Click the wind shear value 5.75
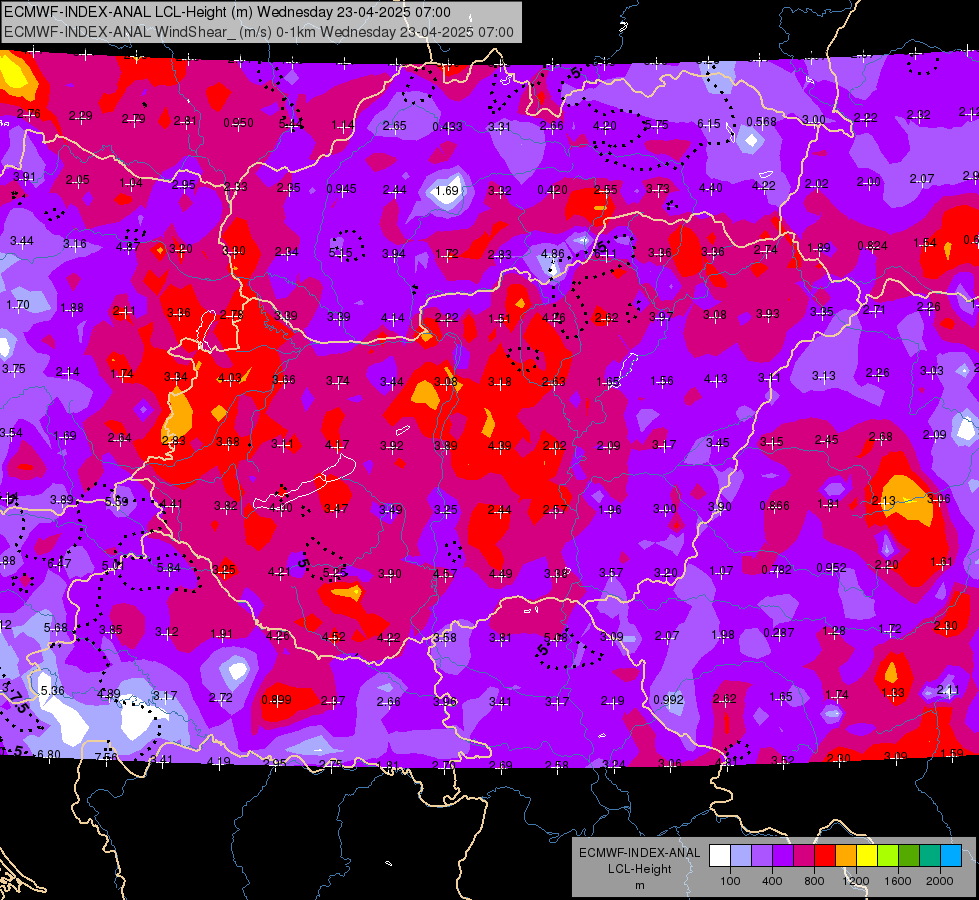This screenshot has height=900, width=979. click(656, 125)
